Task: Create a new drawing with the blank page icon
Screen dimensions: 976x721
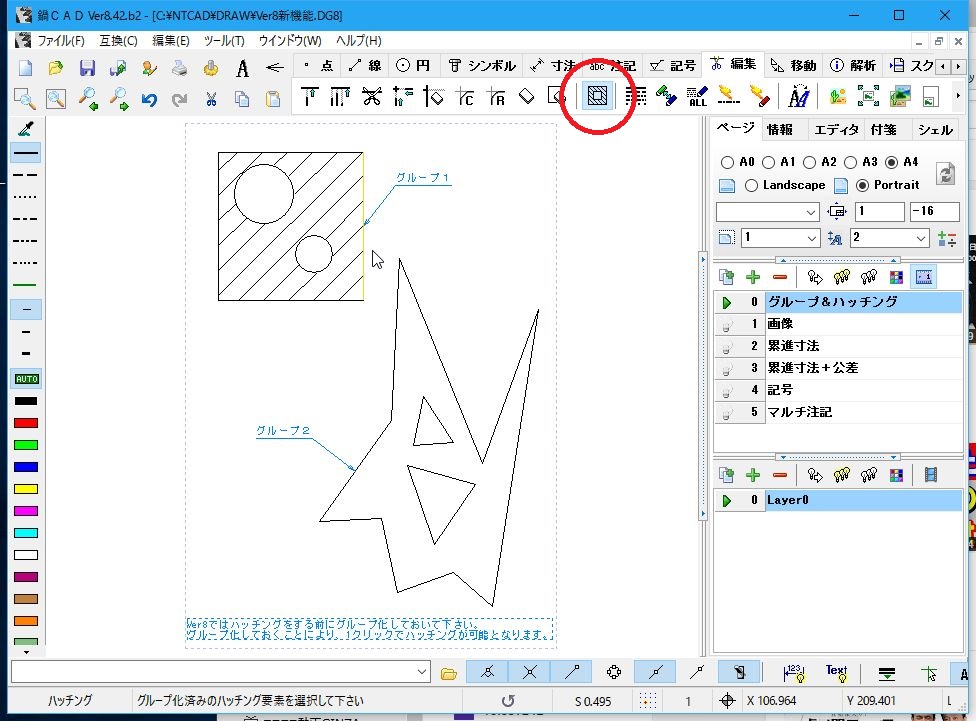Action: click(26, 67)
